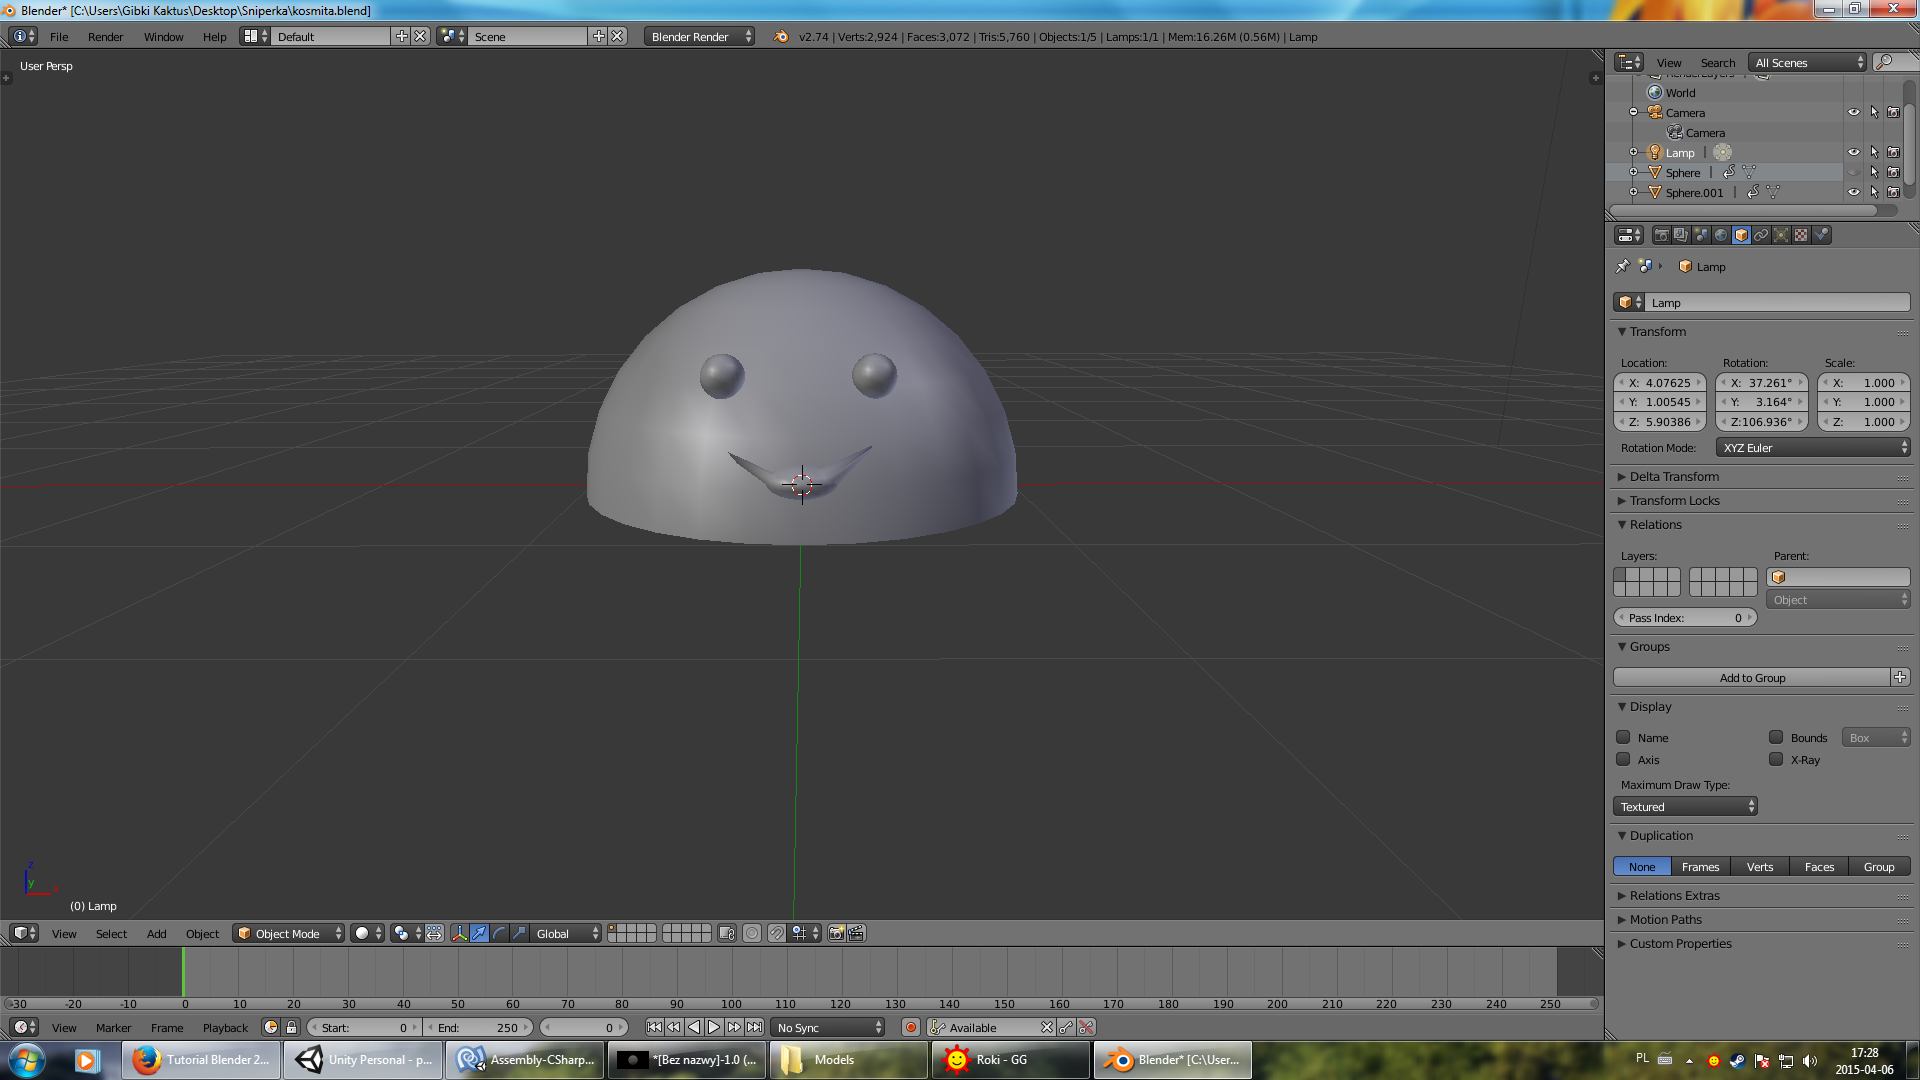This screenshot has height=1080, width=1920.
Task: Open the Constraints properties tab
Action: pyautogui.click(x=1761, y=235)
